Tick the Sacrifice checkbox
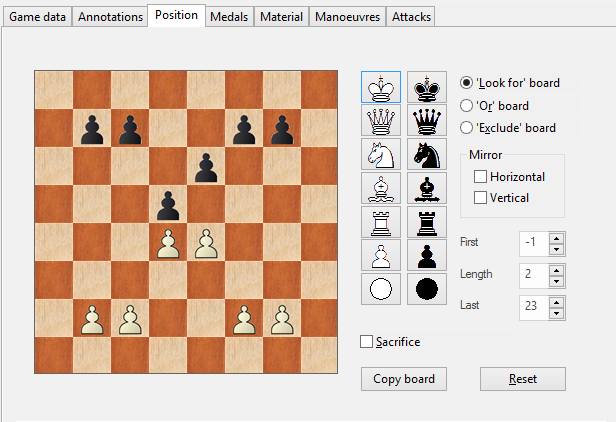The height and width of the screenshot is (422, 616). 367,342
